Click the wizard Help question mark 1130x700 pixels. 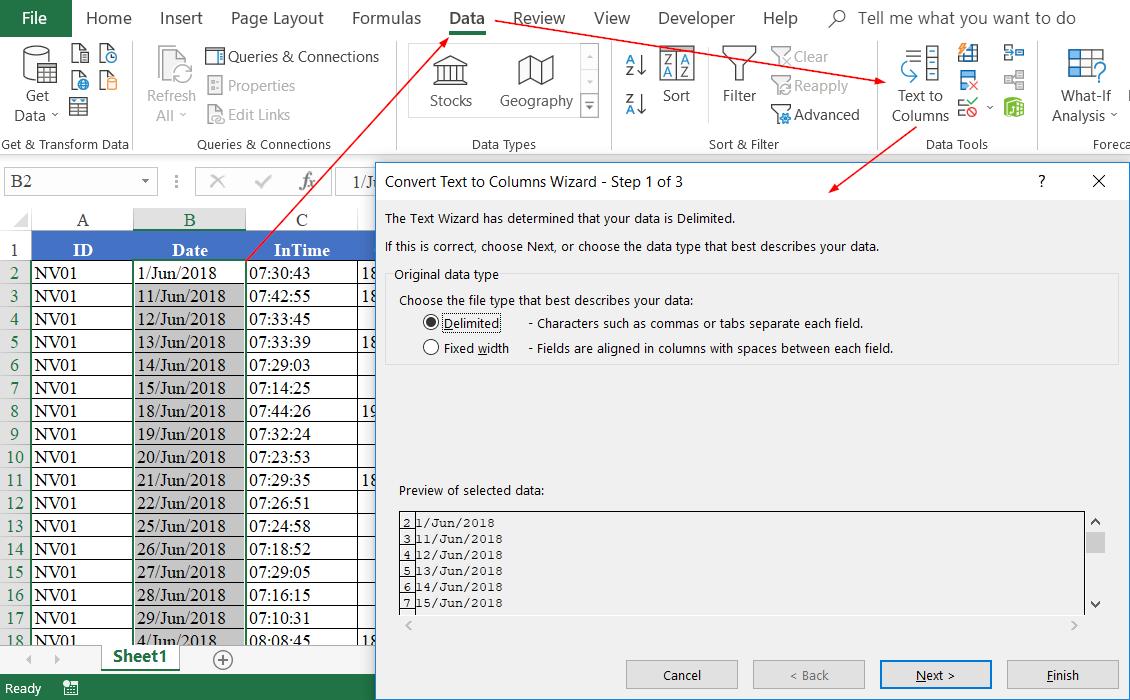click(x=1041, y=181)
